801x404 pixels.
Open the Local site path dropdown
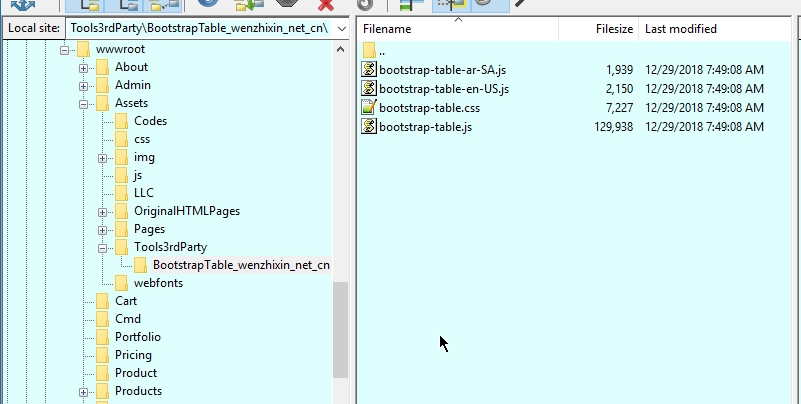coord(342,28)
